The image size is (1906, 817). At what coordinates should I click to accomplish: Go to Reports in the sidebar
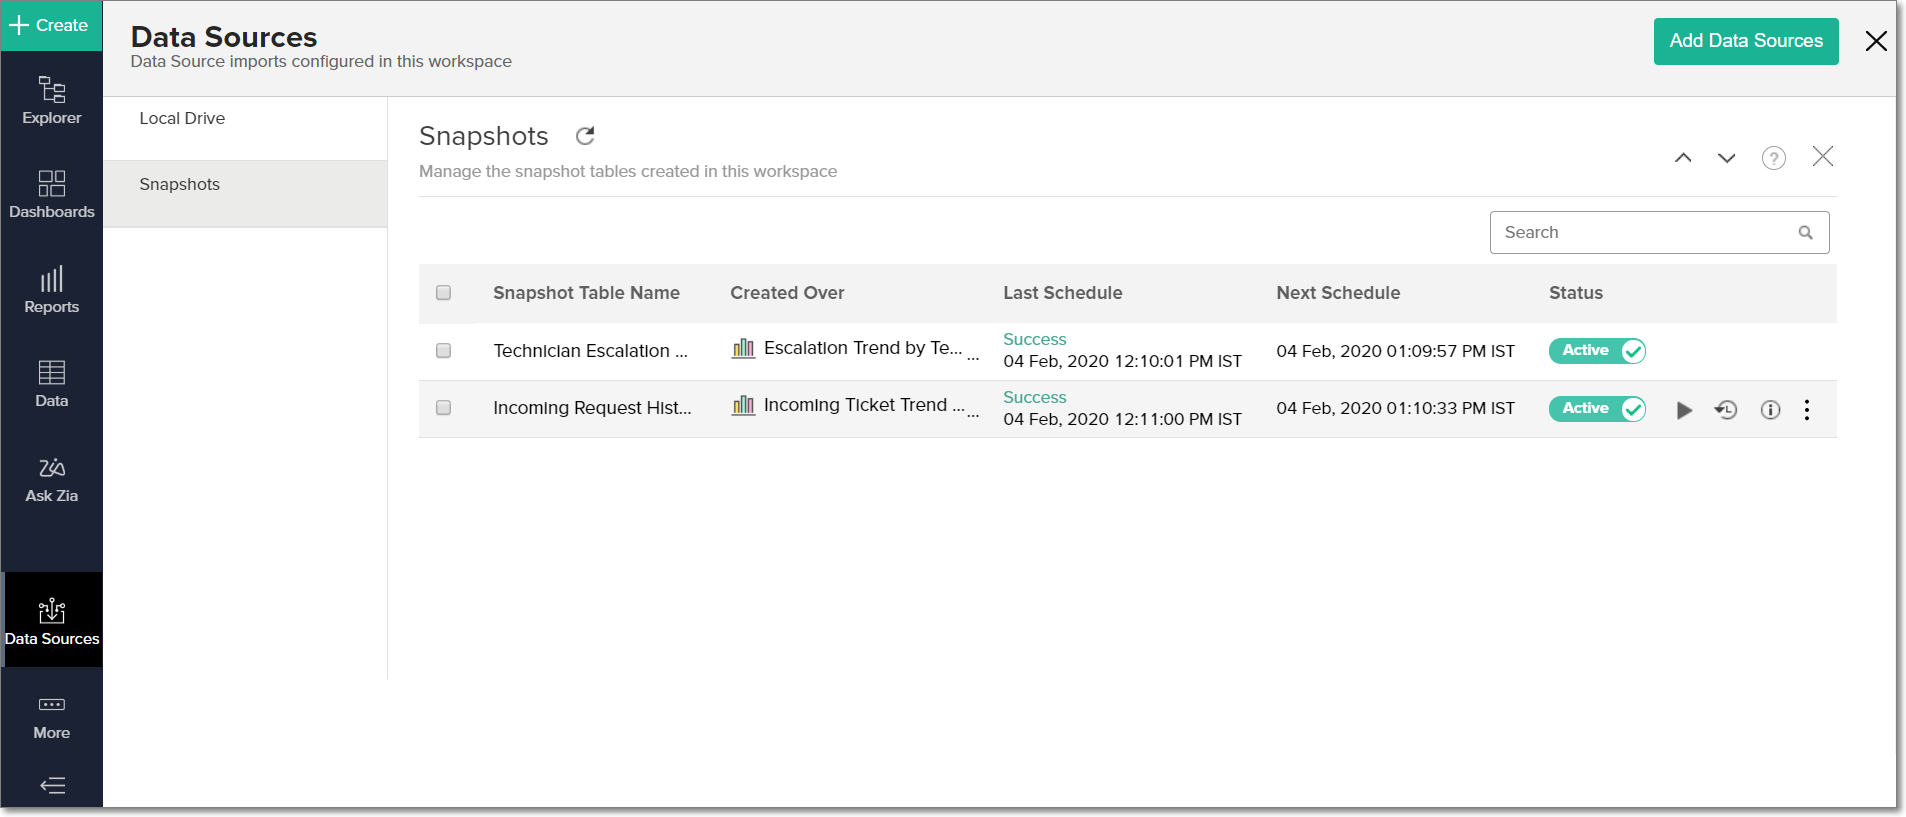(52, 289)
